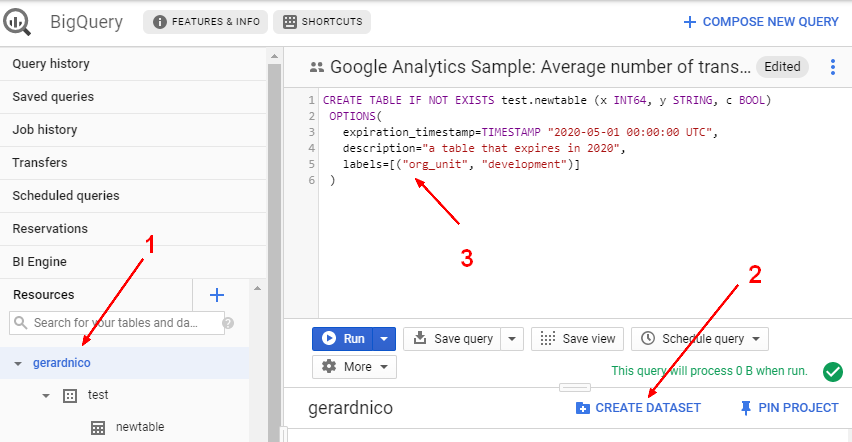This screenshot has width=852, height=442.
Task: Click the plus icon to add resources
Action: pos(216,295)
